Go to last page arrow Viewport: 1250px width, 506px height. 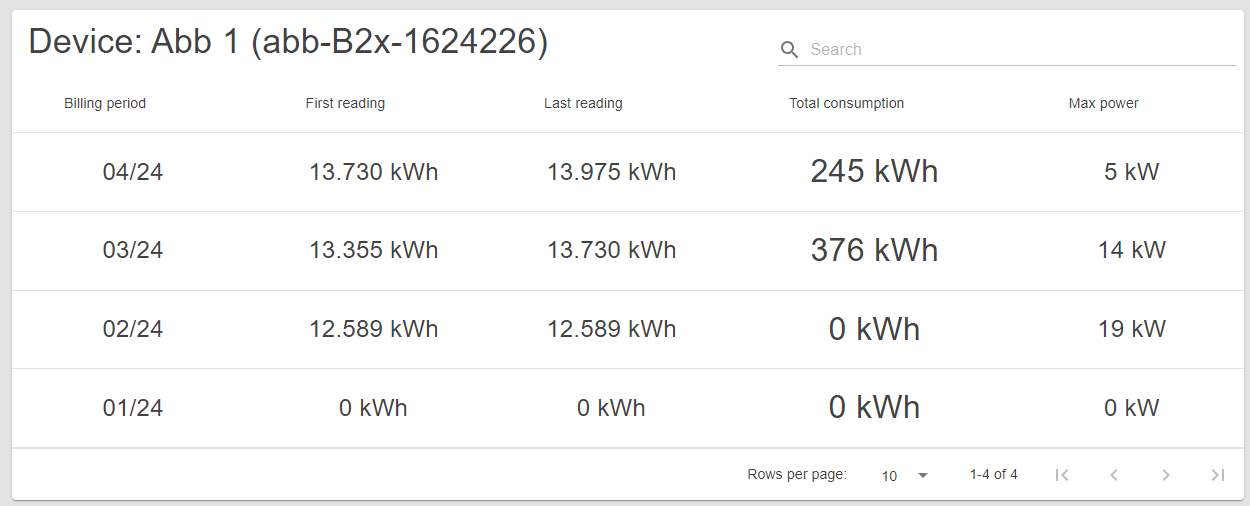pos(1217,475)
